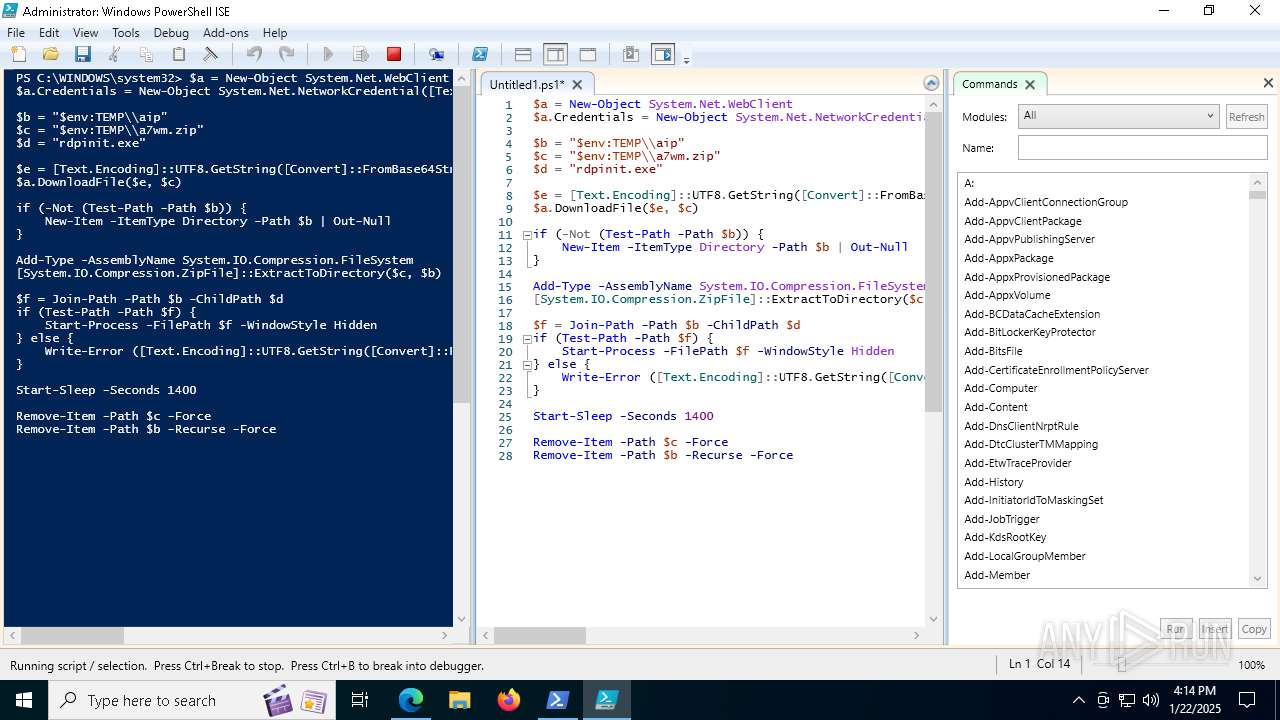Start PowerShell.exe in separate window

(480, 54)
